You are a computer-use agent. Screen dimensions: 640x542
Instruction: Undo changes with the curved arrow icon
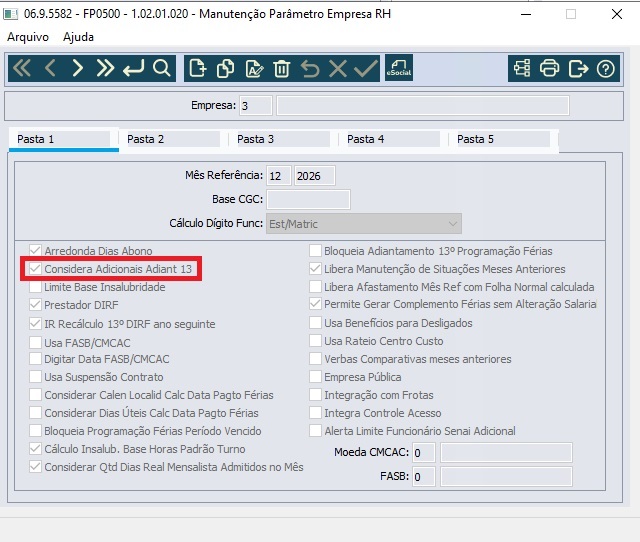tap(310, 68)
